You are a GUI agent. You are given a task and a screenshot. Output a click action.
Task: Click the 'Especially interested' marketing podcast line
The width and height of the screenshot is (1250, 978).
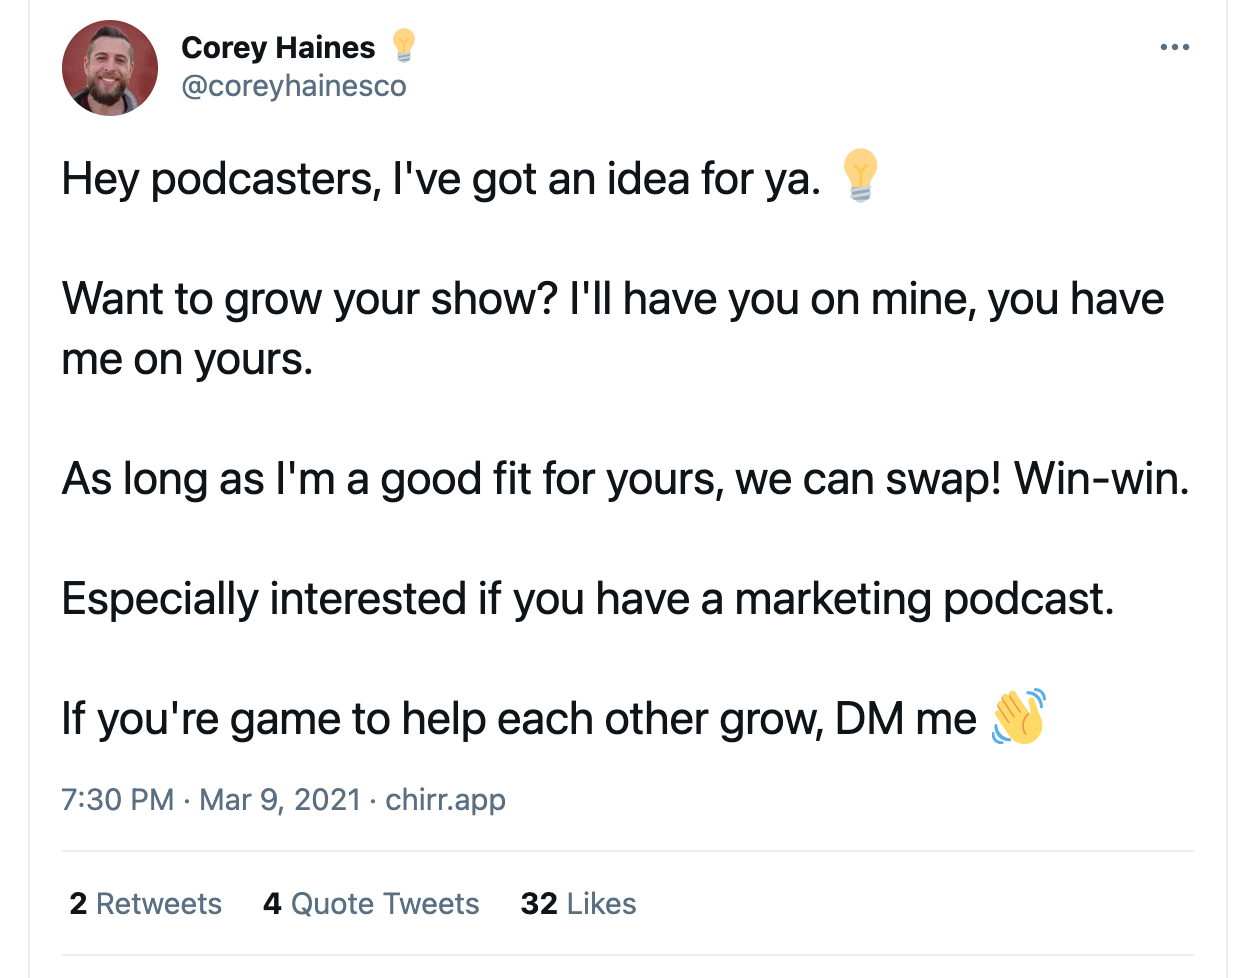(x=588, y=599)
